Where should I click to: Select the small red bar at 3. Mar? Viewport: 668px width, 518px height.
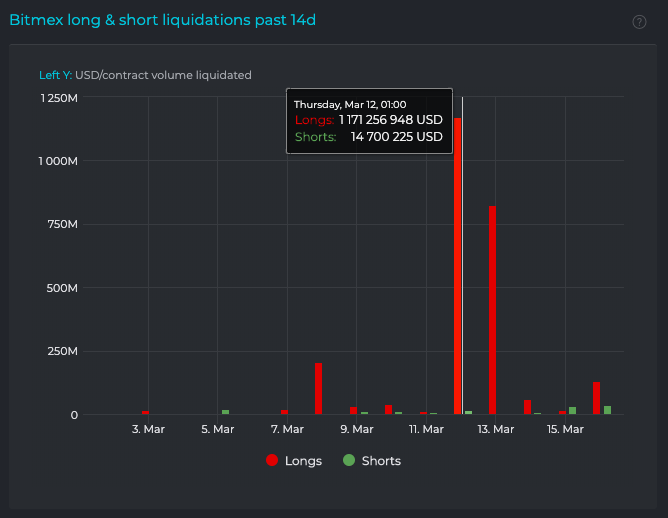click(145, 412)
